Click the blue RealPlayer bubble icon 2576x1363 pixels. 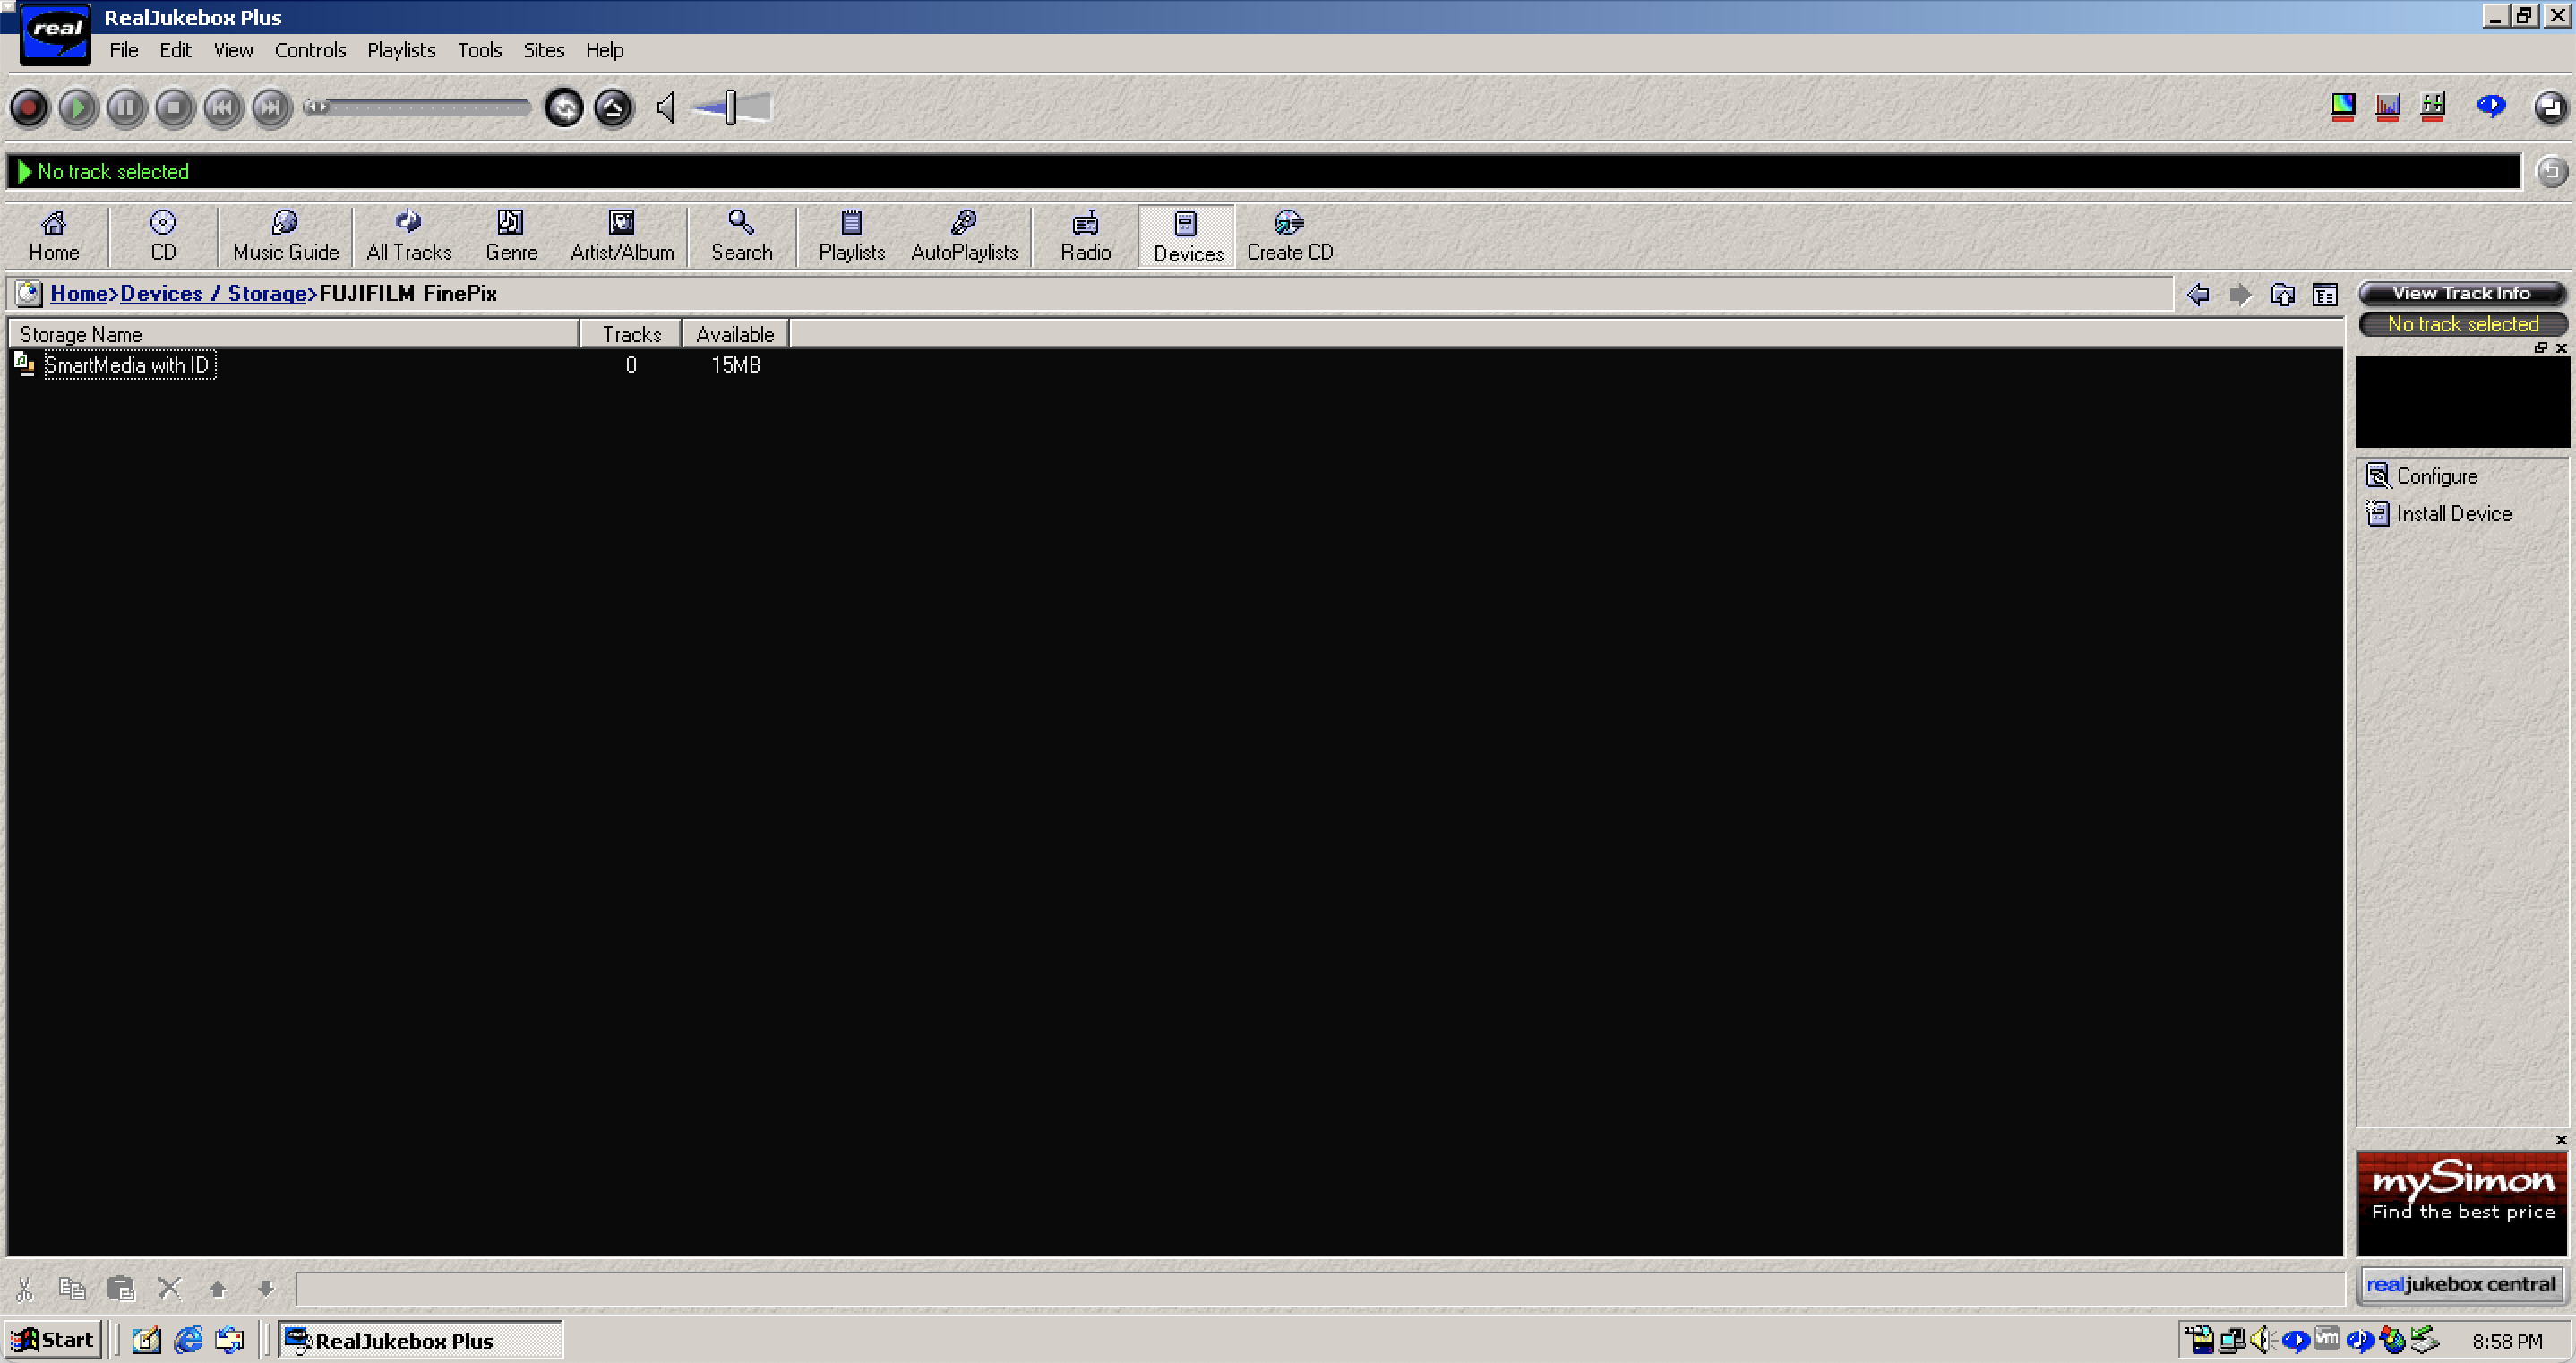click(x=2492, y=105)
